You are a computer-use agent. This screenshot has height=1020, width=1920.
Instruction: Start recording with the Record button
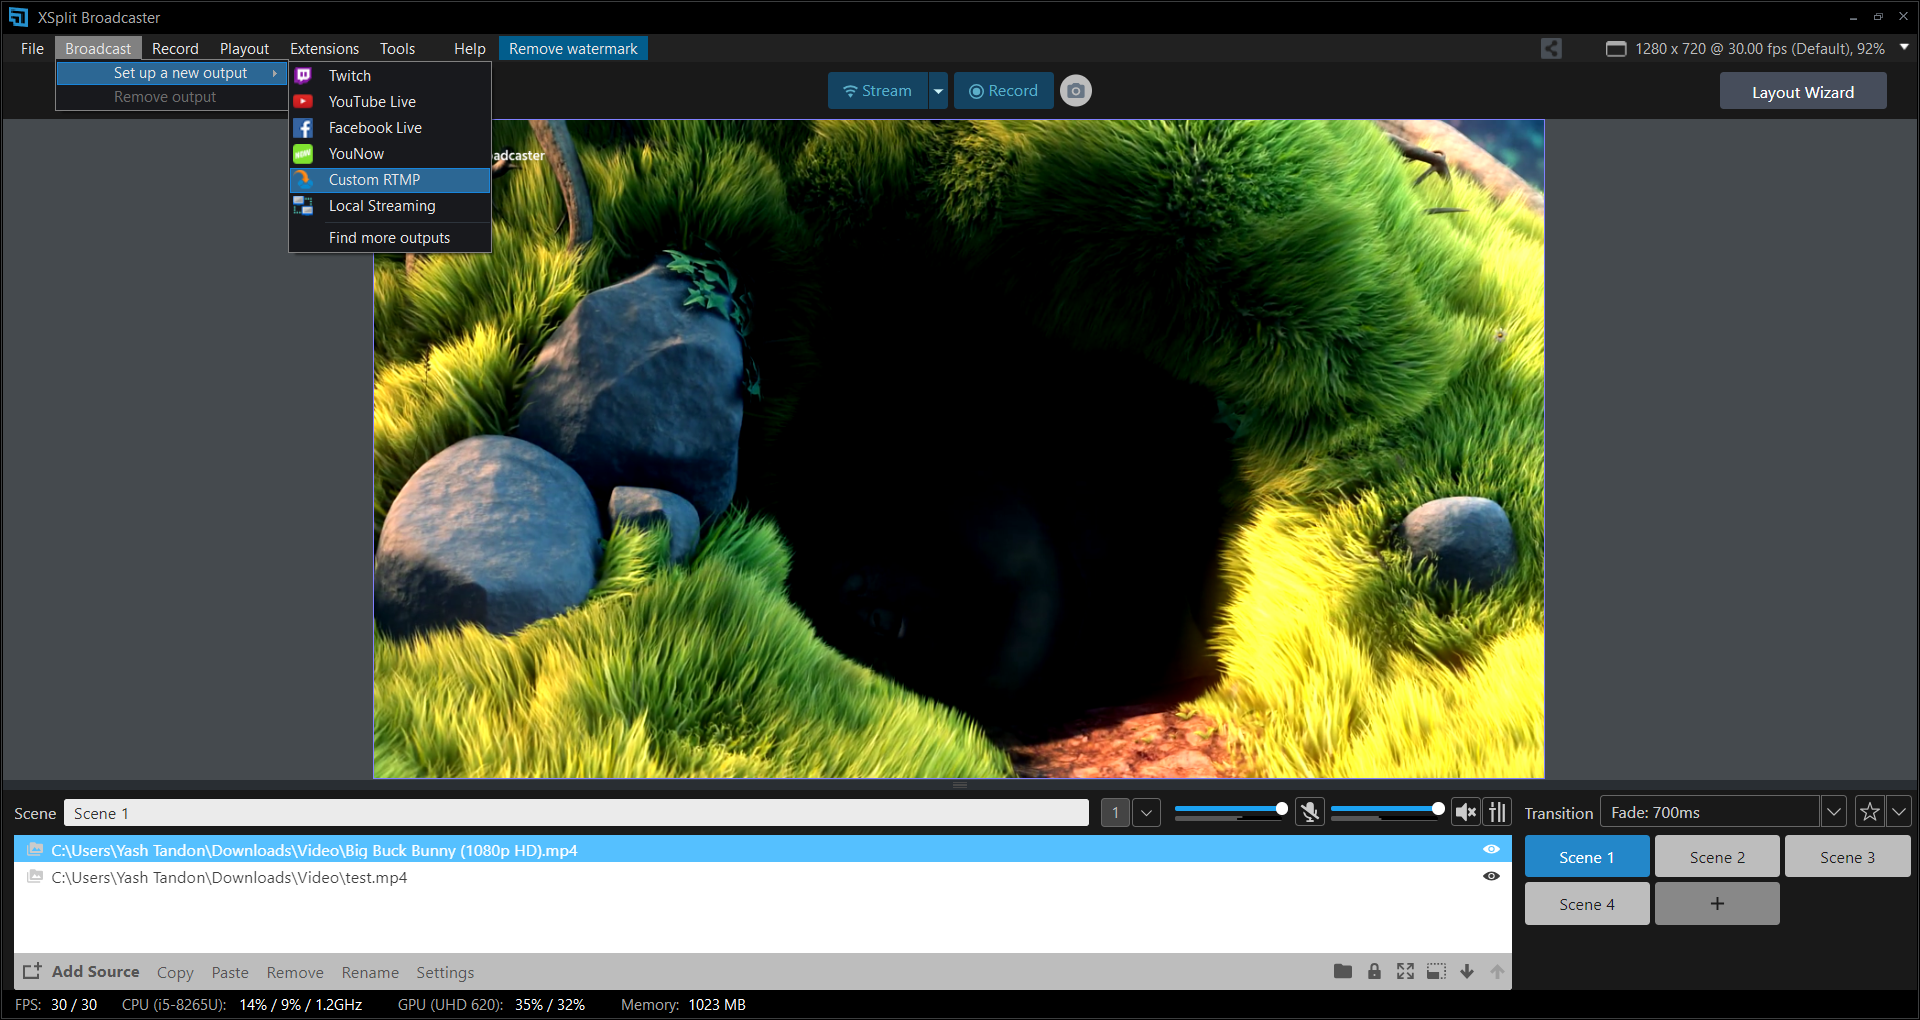tap(1003, 91)
